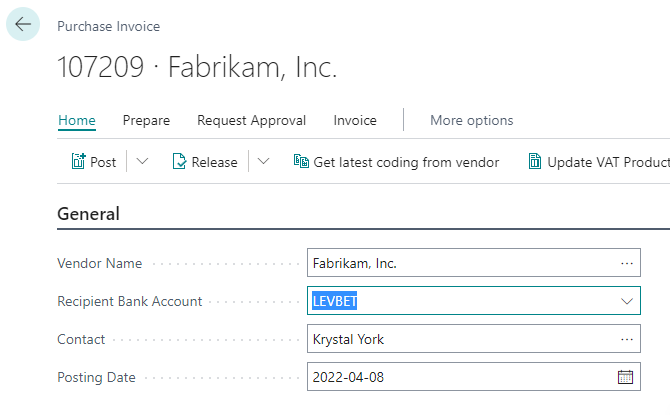Expand the Post options dropdown arrow

pyautogui.click(x=142, y=162)
